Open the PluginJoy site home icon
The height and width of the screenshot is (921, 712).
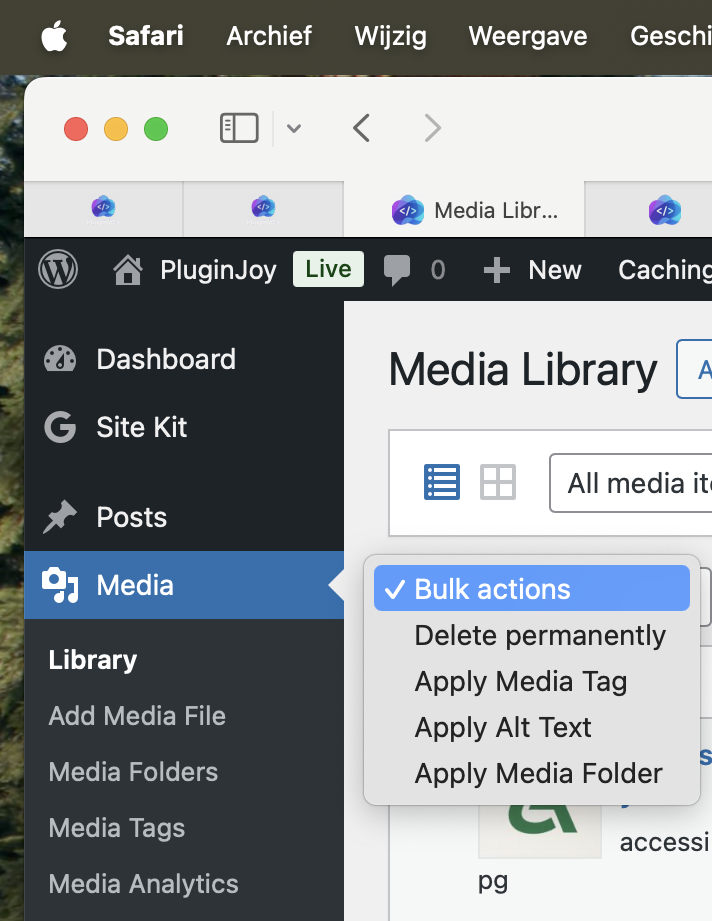click(128, 269)
